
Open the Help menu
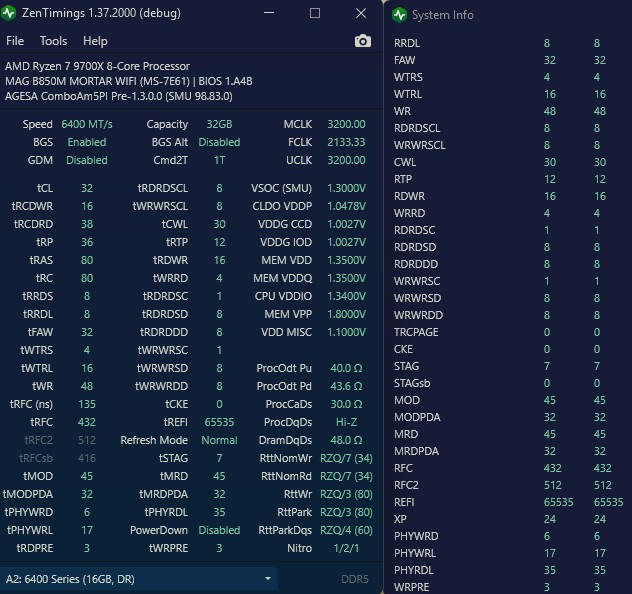click(x=95, y=41)
